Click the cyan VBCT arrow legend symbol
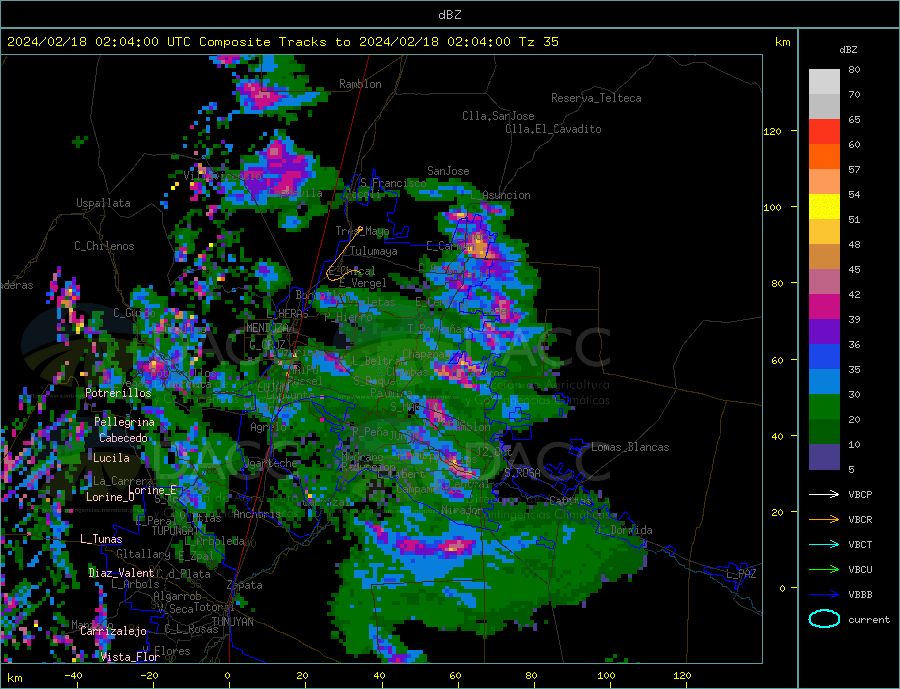Screen dimensions: 900x689 (x=824, y=544)
